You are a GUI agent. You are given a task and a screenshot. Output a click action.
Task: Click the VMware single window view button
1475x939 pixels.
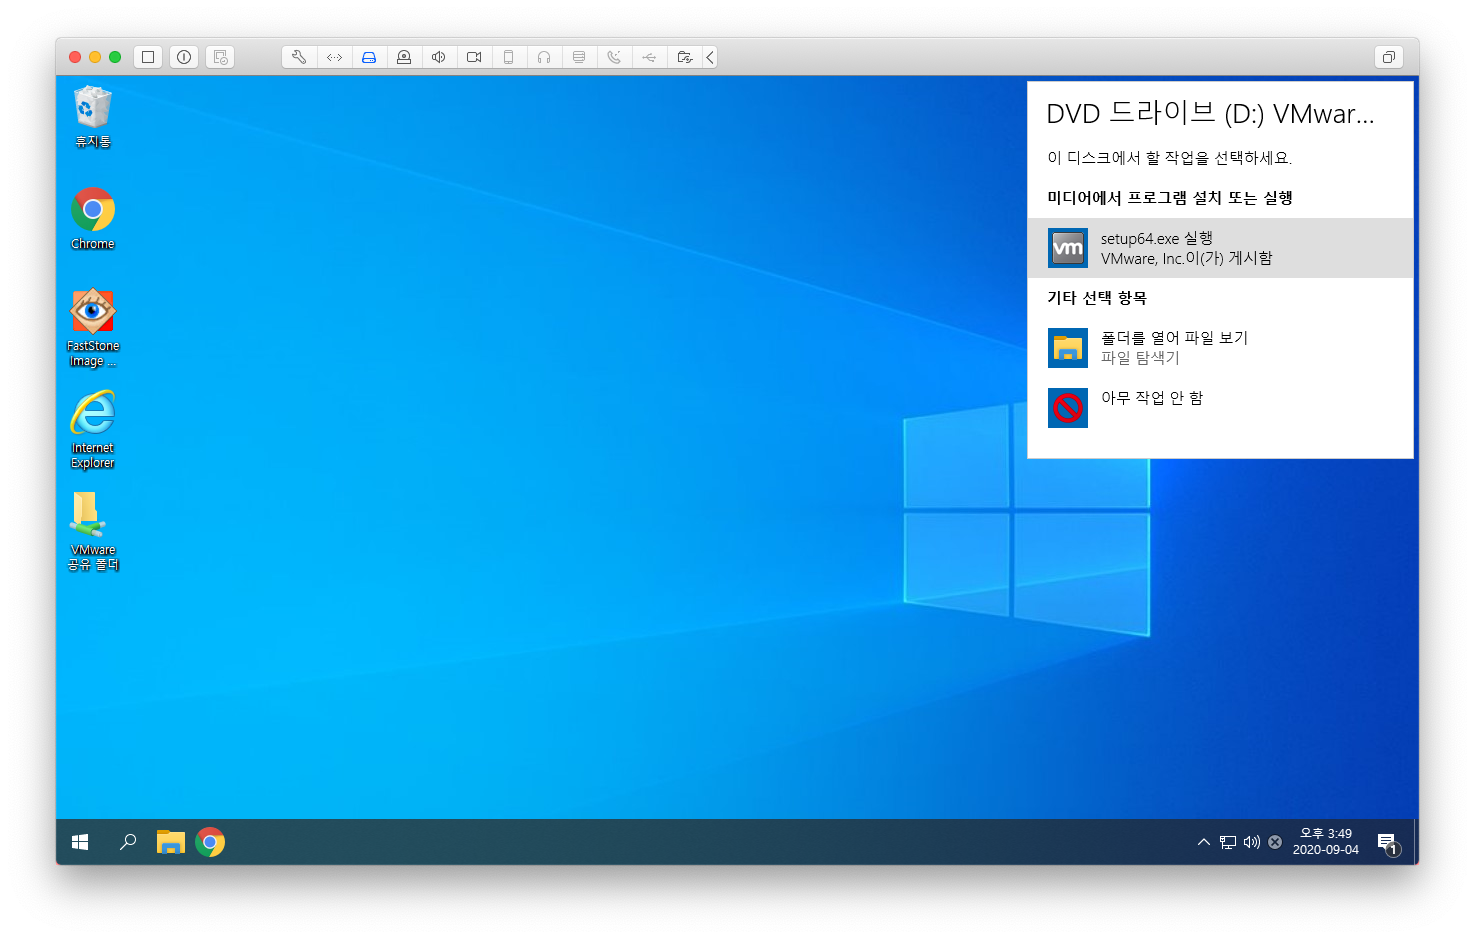pos(148,57)
